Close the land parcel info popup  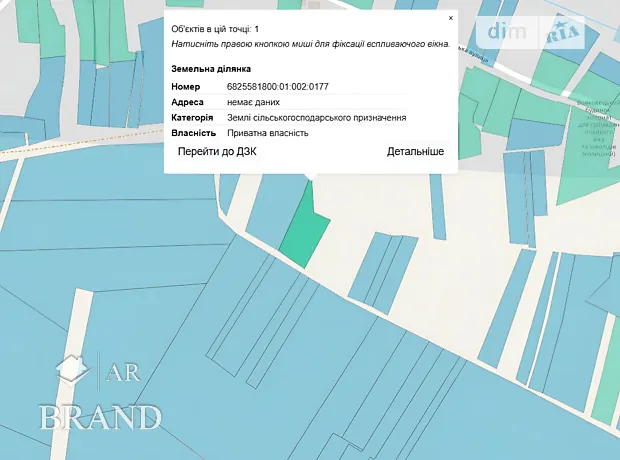[450, 18]
